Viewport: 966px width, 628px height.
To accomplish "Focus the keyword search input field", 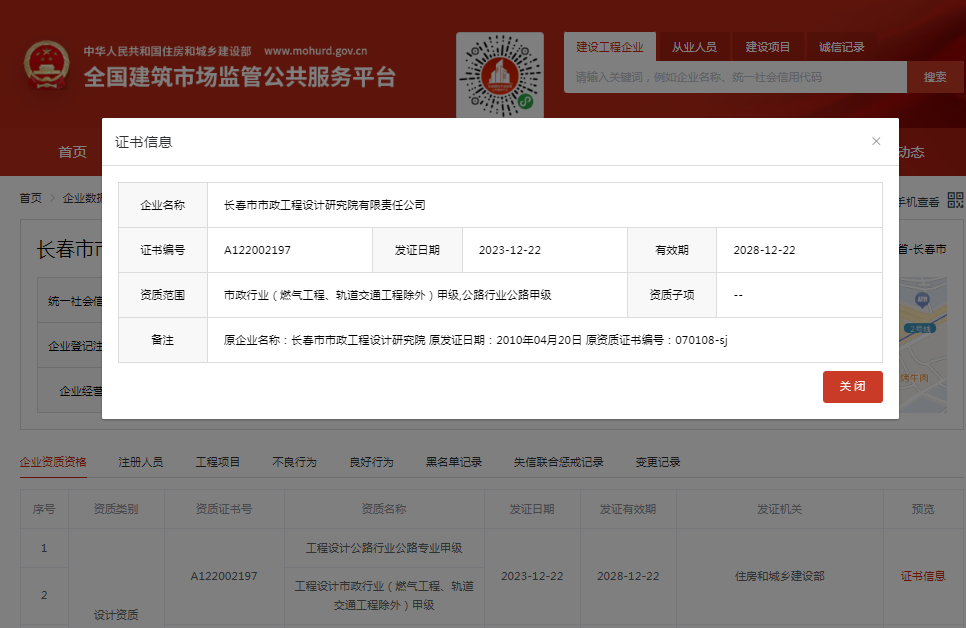I will 735,77.
